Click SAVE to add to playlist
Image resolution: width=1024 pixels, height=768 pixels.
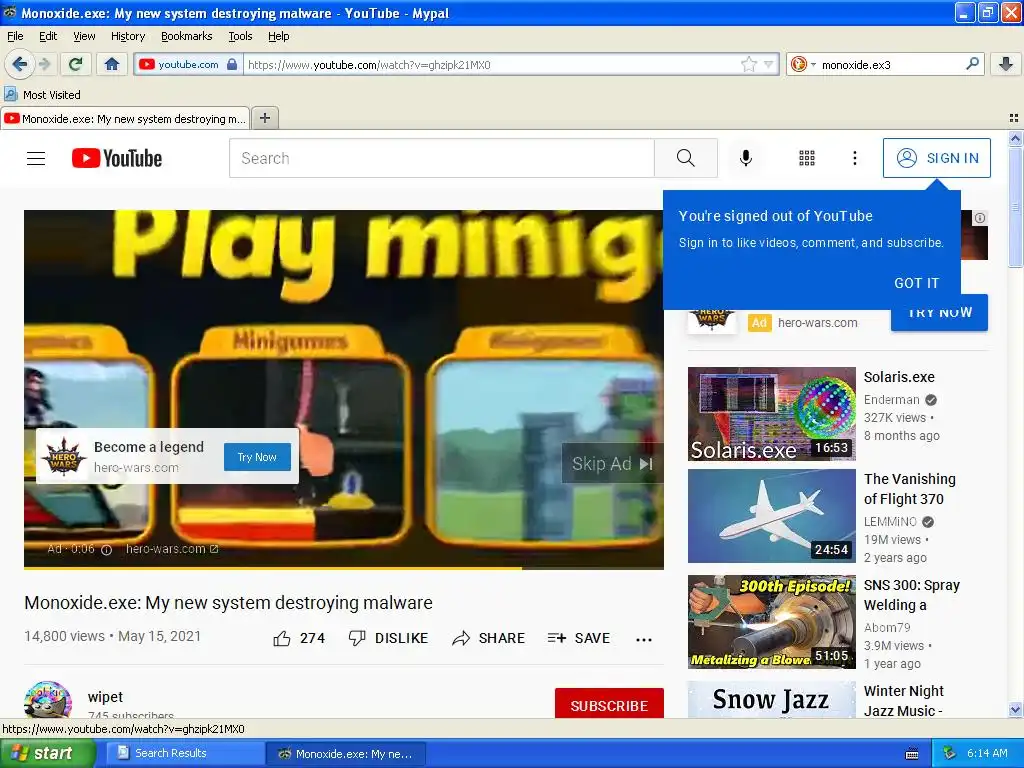tap(579, 638)
